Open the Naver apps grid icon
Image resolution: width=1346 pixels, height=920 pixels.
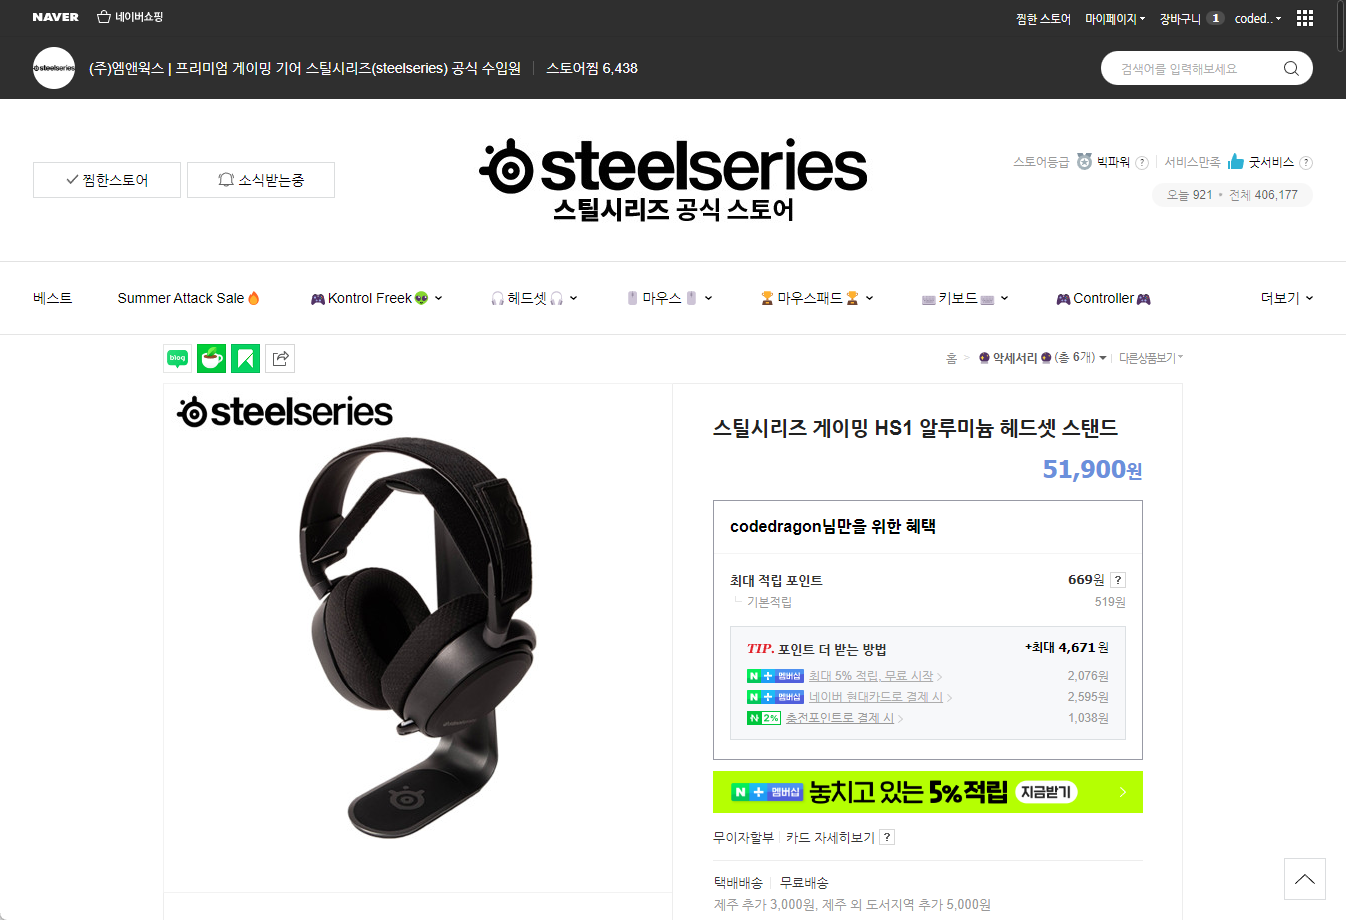[x=1305, y=18]
